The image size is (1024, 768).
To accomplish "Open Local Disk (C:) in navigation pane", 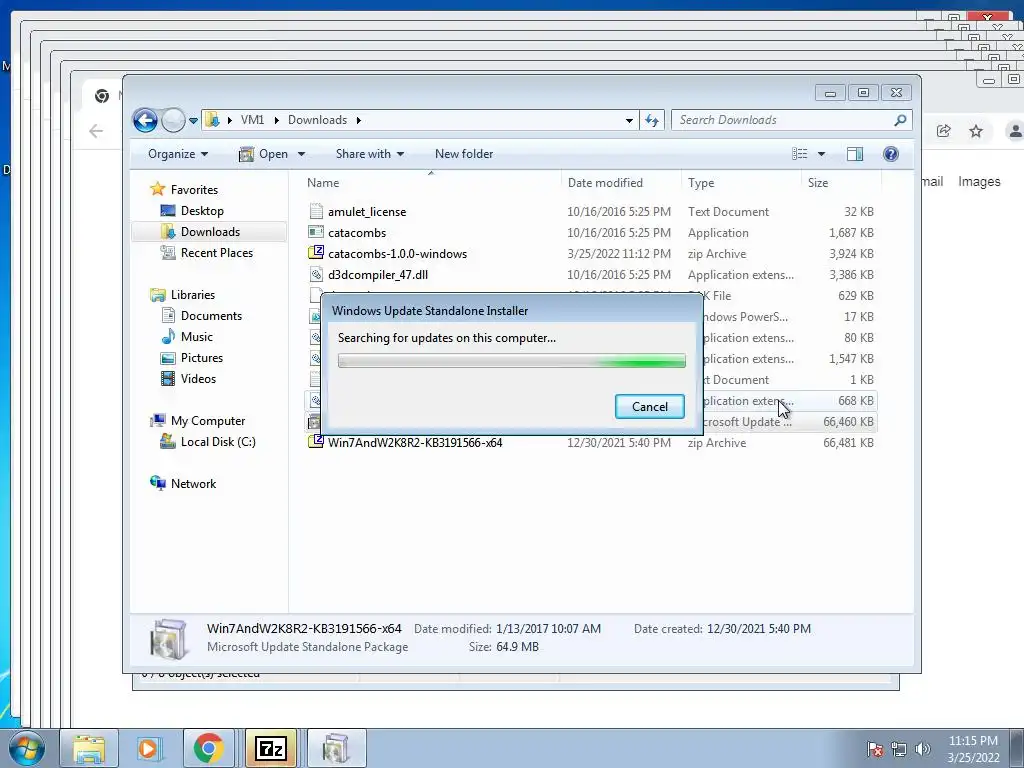I will [218, 442].
